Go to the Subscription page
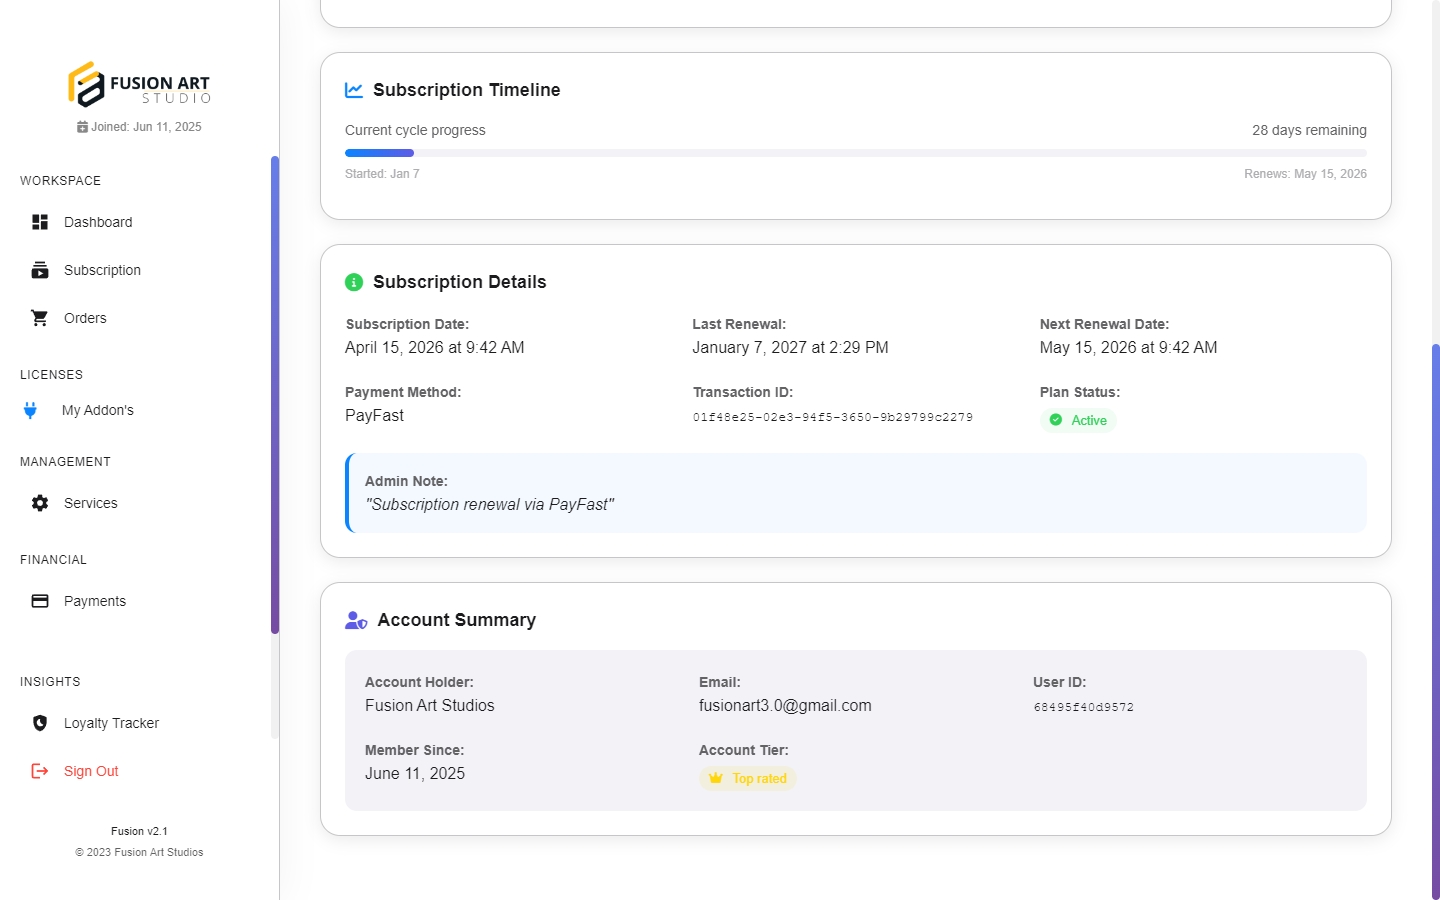 click(x=102, y=270)
